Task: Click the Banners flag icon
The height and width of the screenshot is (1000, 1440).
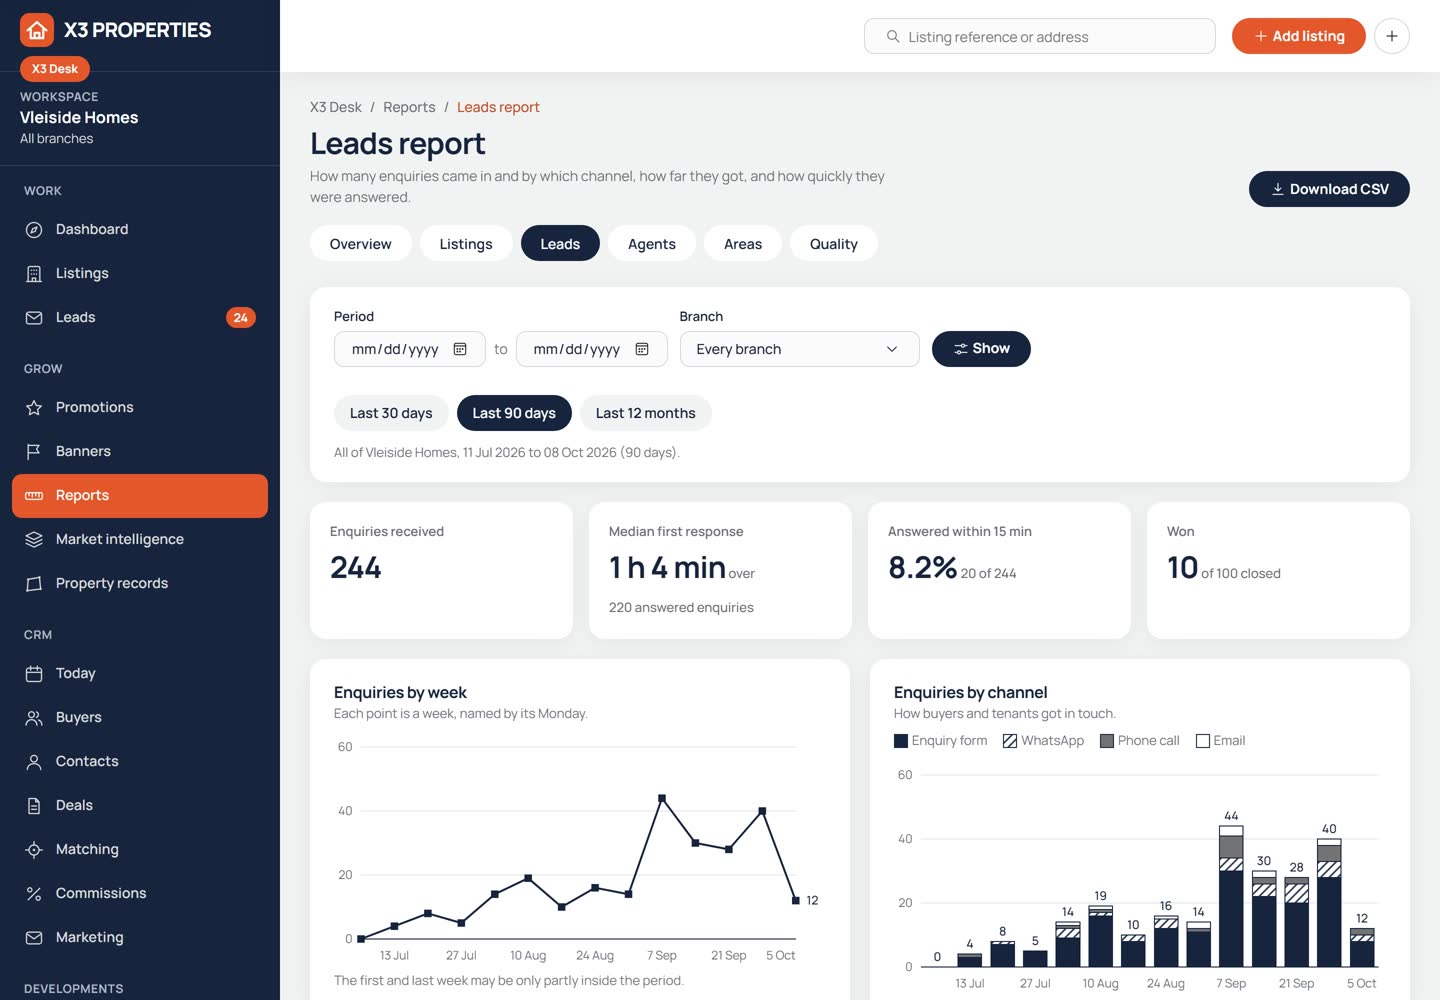Action: (x=34, y=452)
